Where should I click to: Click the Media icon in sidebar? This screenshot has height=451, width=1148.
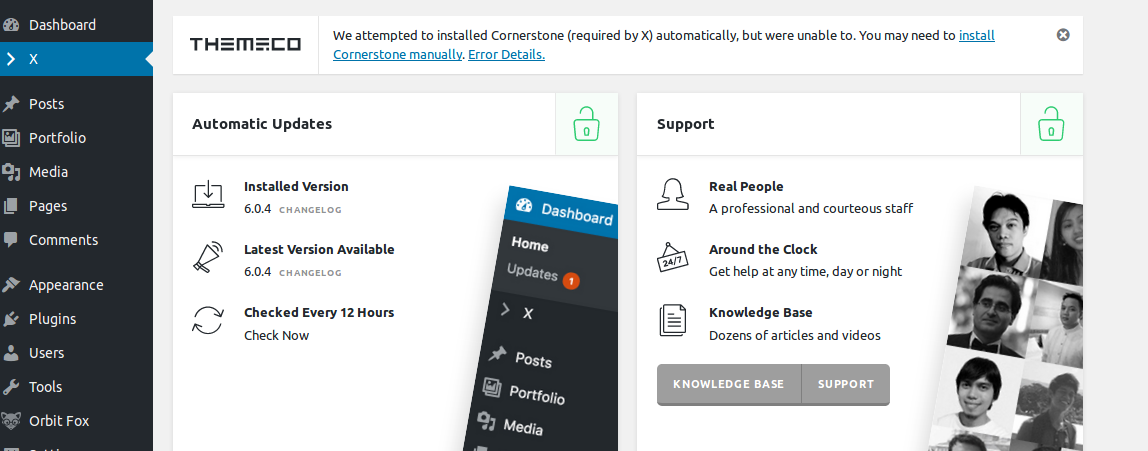[x=11, y=172]
